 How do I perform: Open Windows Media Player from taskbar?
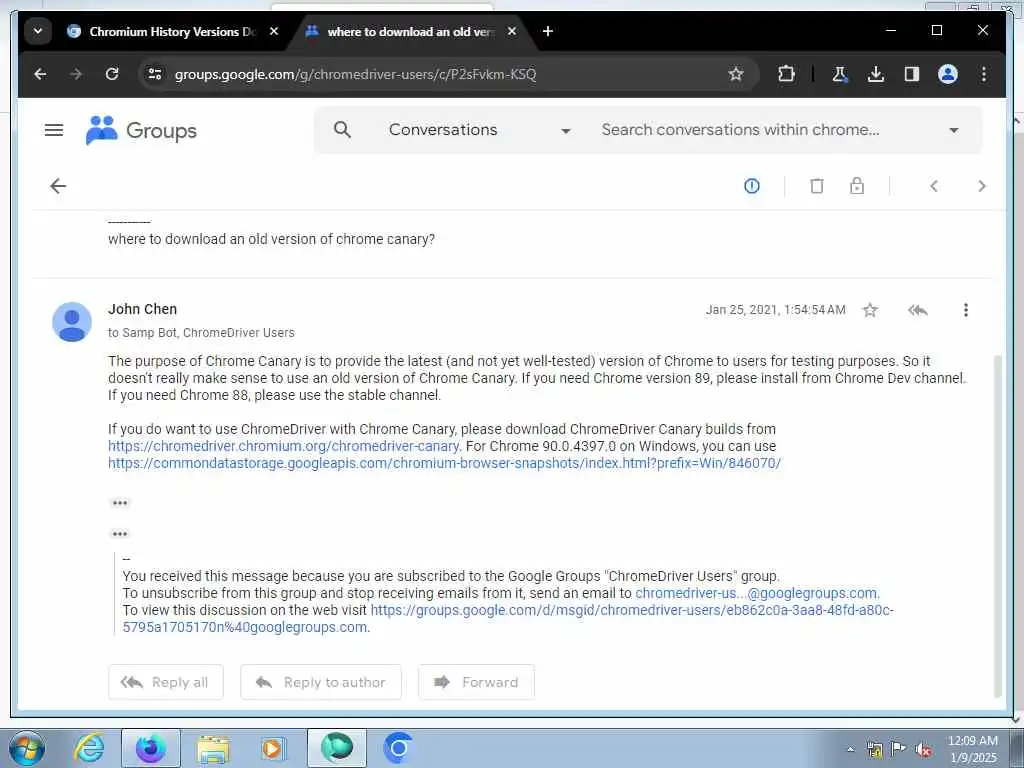273,748
